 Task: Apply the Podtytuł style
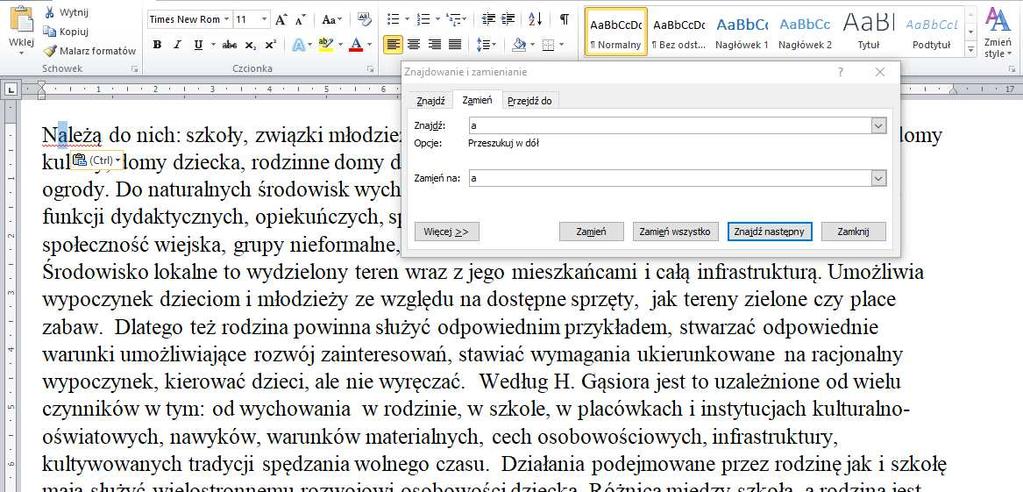click(x=932, y=32)
